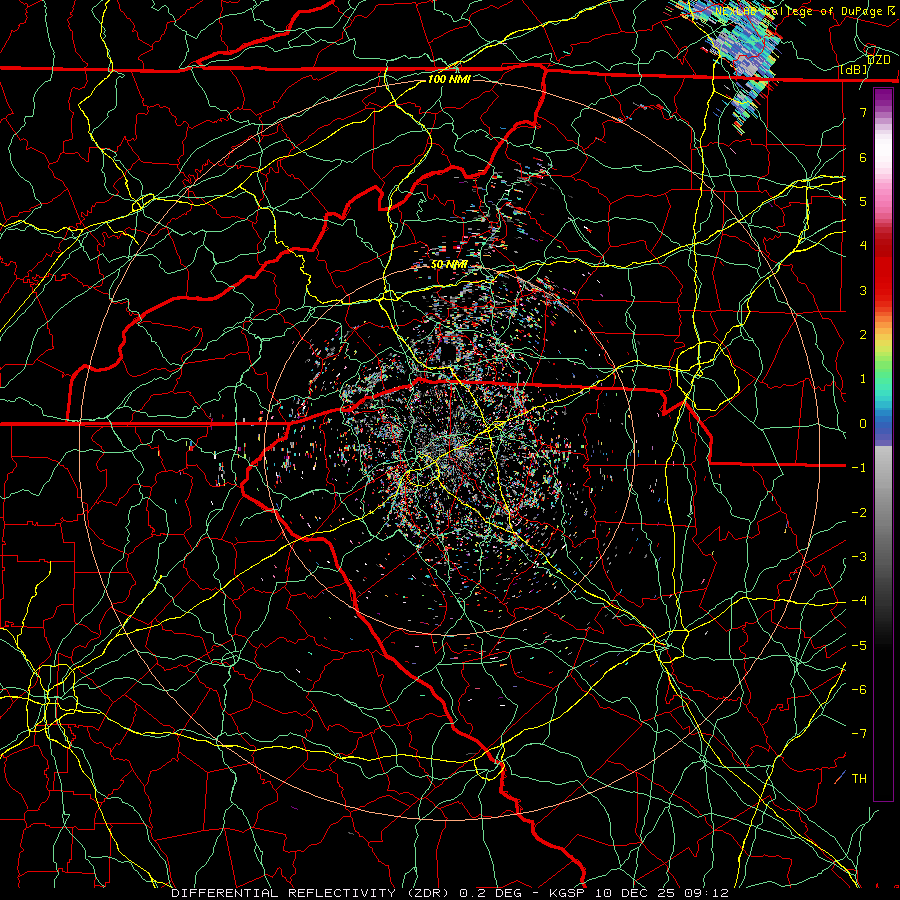The height and width of the screenshot is (900, 900).
Task: Click the "DZD" product label above the scale
Action: 878,60
